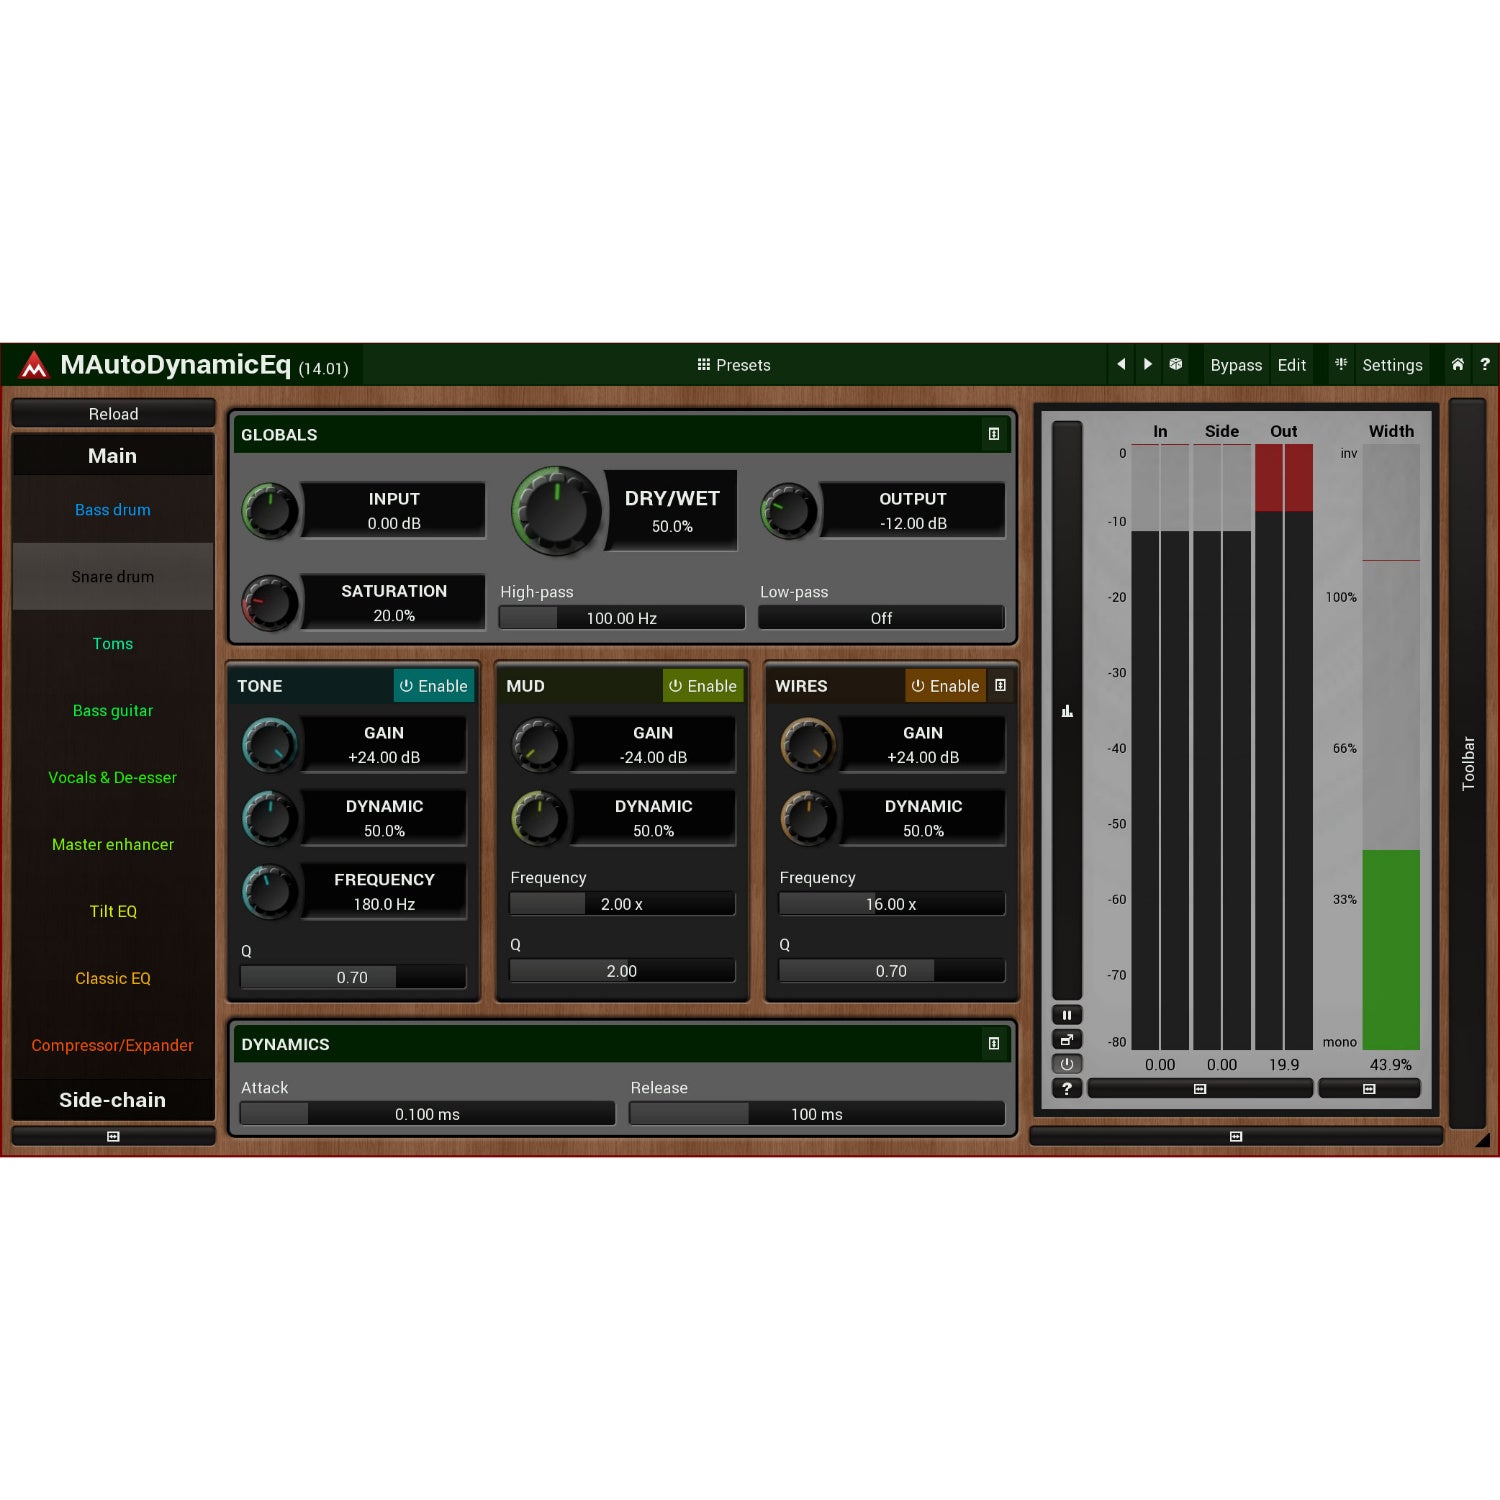Select the Toms preset

[113, 644]
